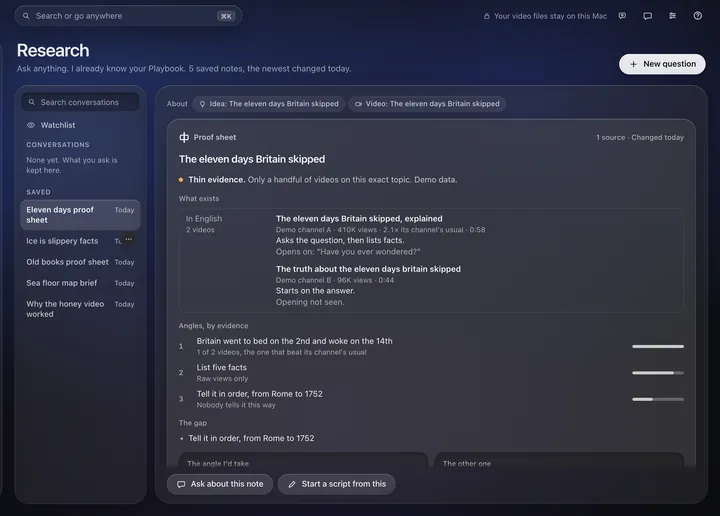This screenshot has width=720, height=516.
Task: Click the evidence bar for List five facts
Action: point(658,373)
